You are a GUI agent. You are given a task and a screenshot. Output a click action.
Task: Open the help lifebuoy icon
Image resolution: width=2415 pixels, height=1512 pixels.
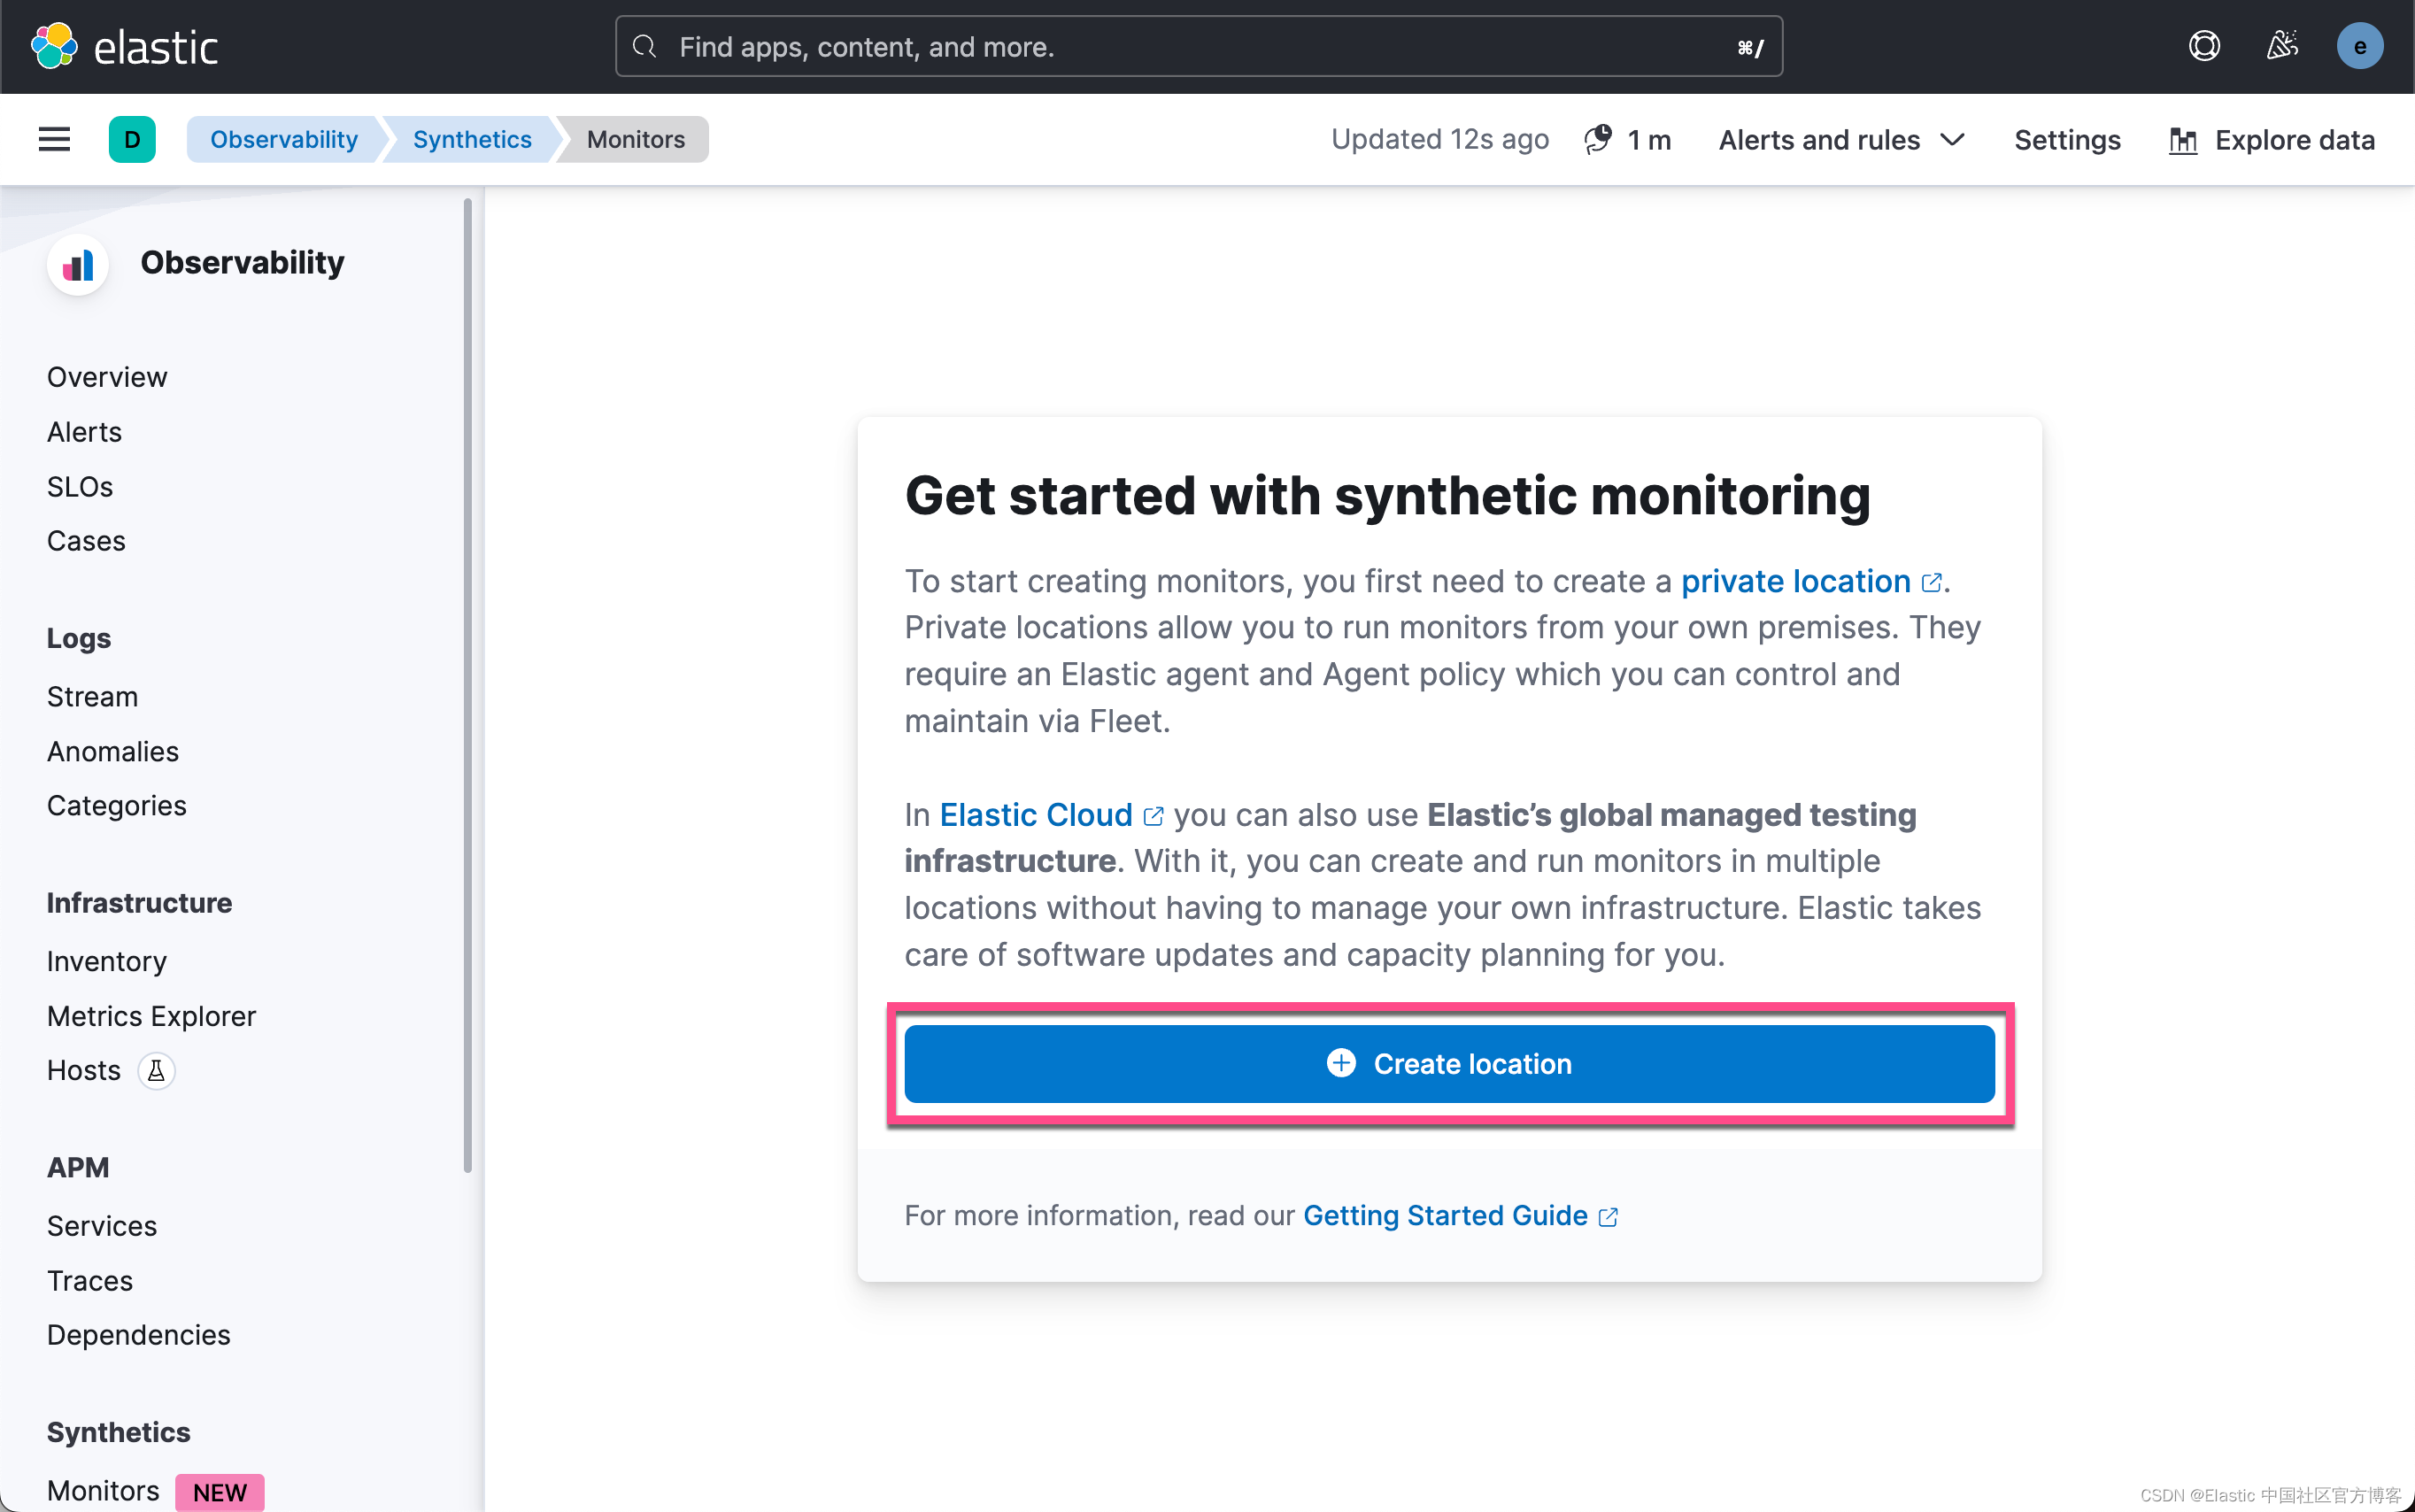coord(2204,46)
